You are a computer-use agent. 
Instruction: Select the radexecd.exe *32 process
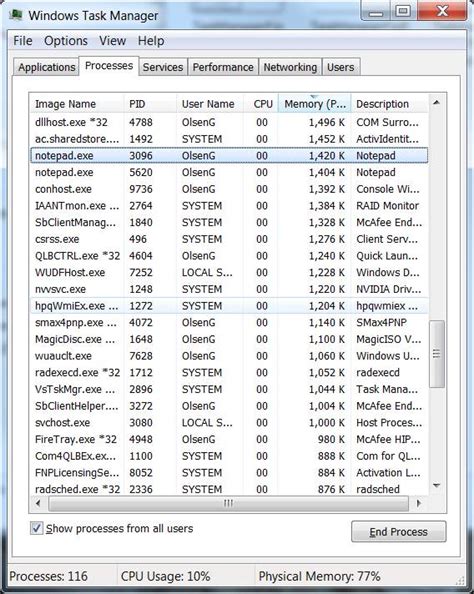229,372
